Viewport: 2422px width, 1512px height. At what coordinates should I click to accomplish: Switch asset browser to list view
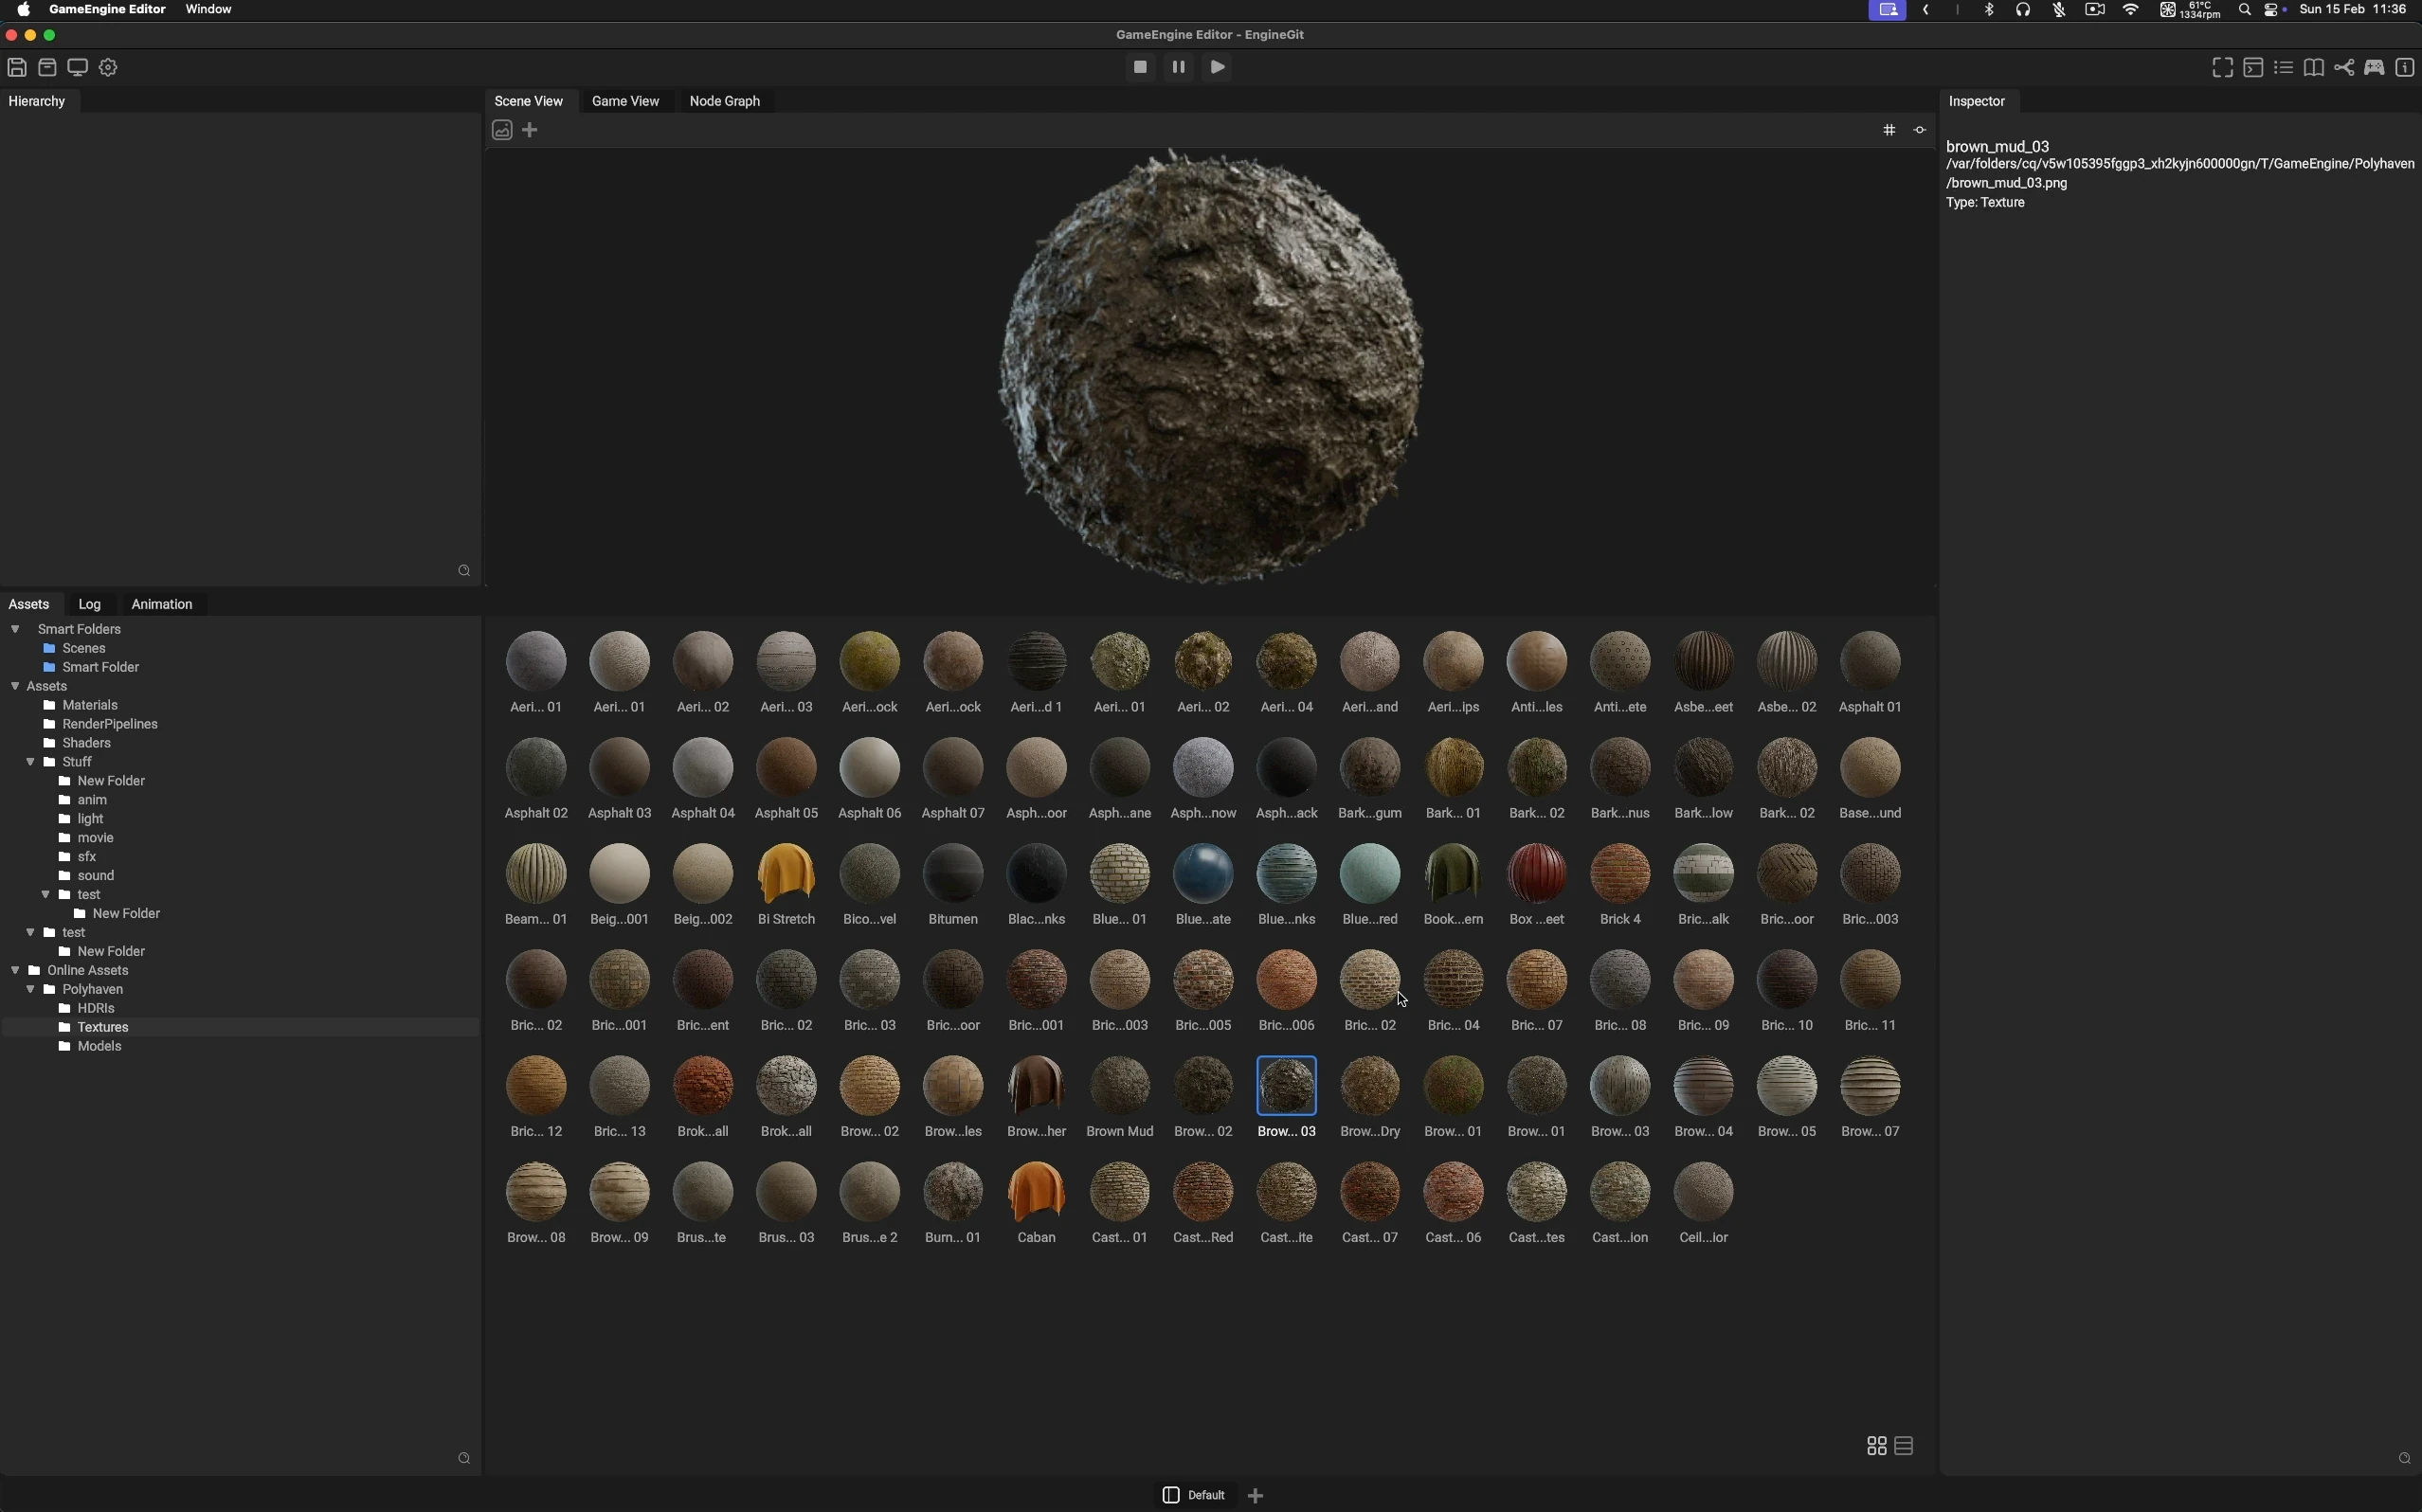coord(1904,1446)
